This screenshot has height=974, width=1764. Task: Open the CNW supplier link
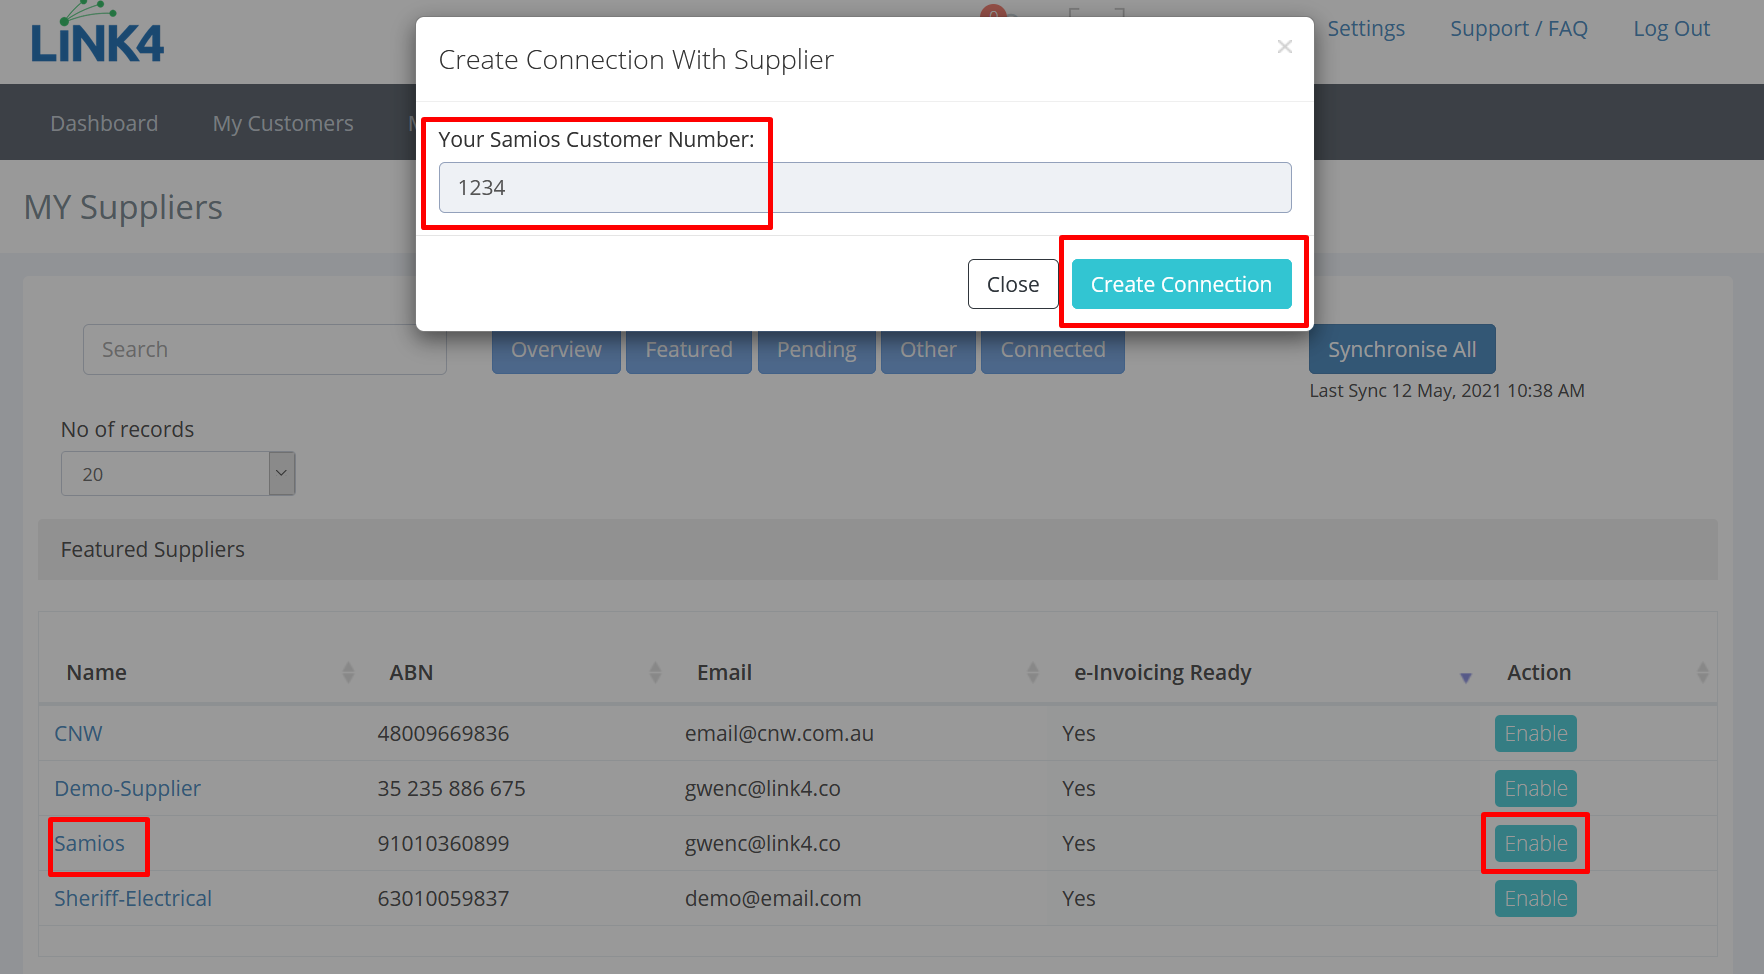coord(78,734)
